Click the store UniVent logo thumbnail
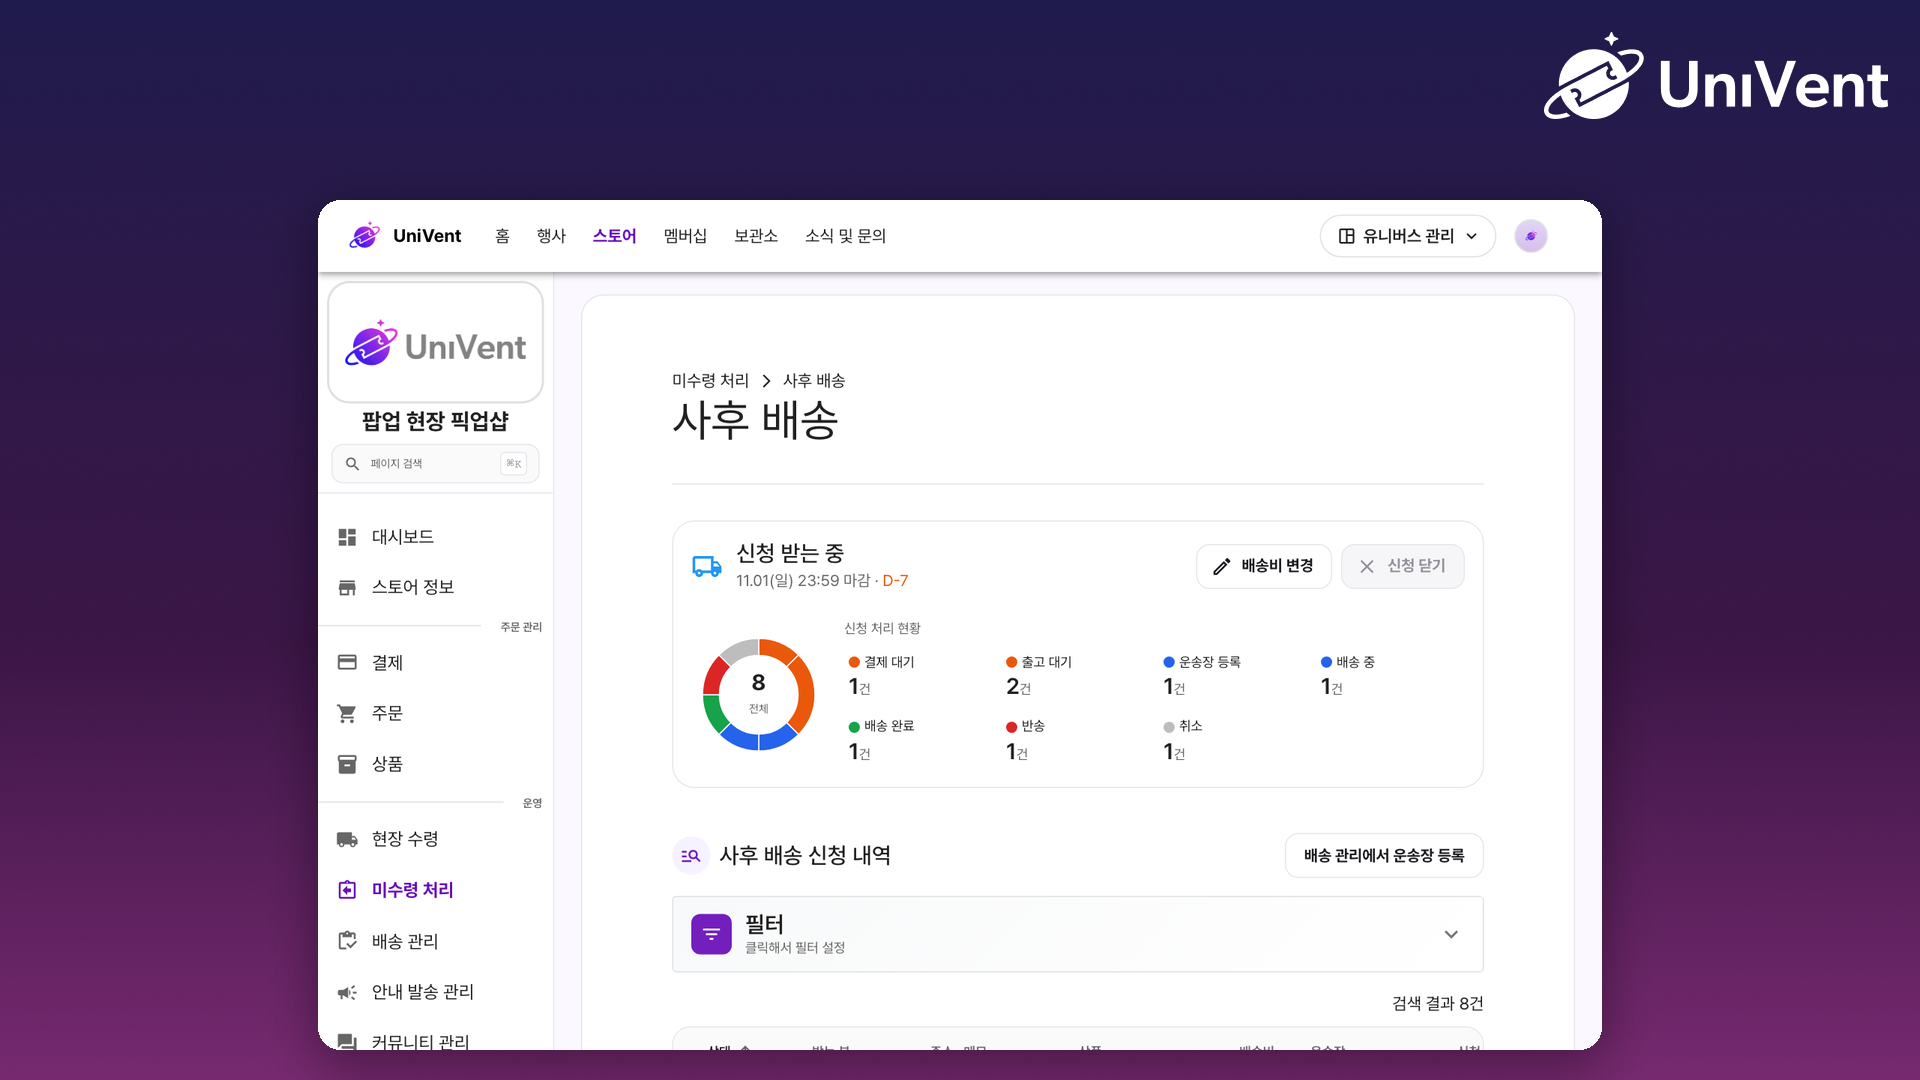The height and width of the screenshot is (1080, 1920). 435,343
